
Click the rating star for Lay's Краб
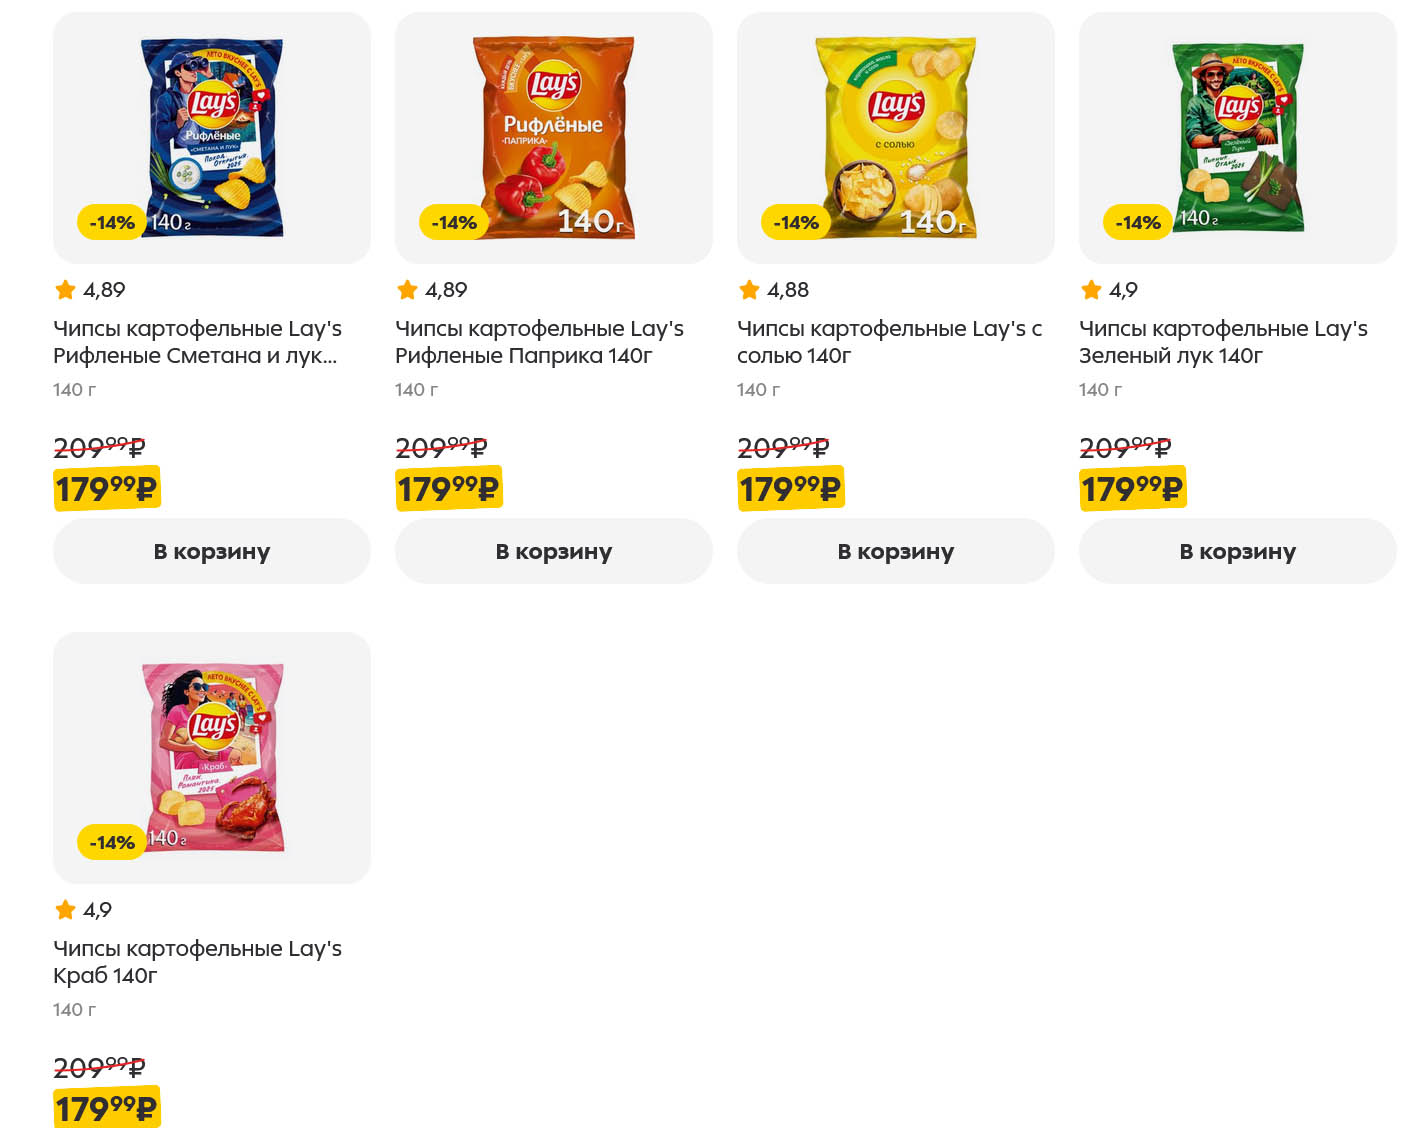pyautogui.click(x=66, y=910)
